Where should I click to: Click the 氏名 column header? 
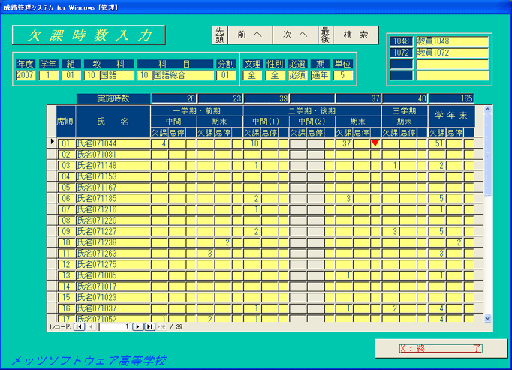pos(113,121)
